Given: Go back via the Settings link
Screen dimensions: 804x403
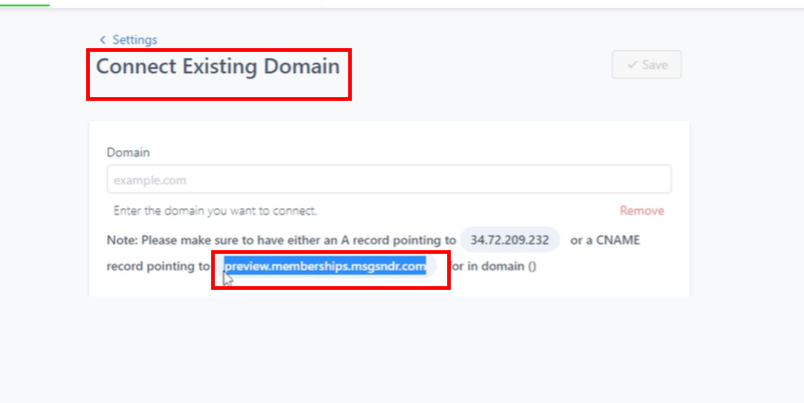Looking at the screenshot, I should (x=134, y=40).
